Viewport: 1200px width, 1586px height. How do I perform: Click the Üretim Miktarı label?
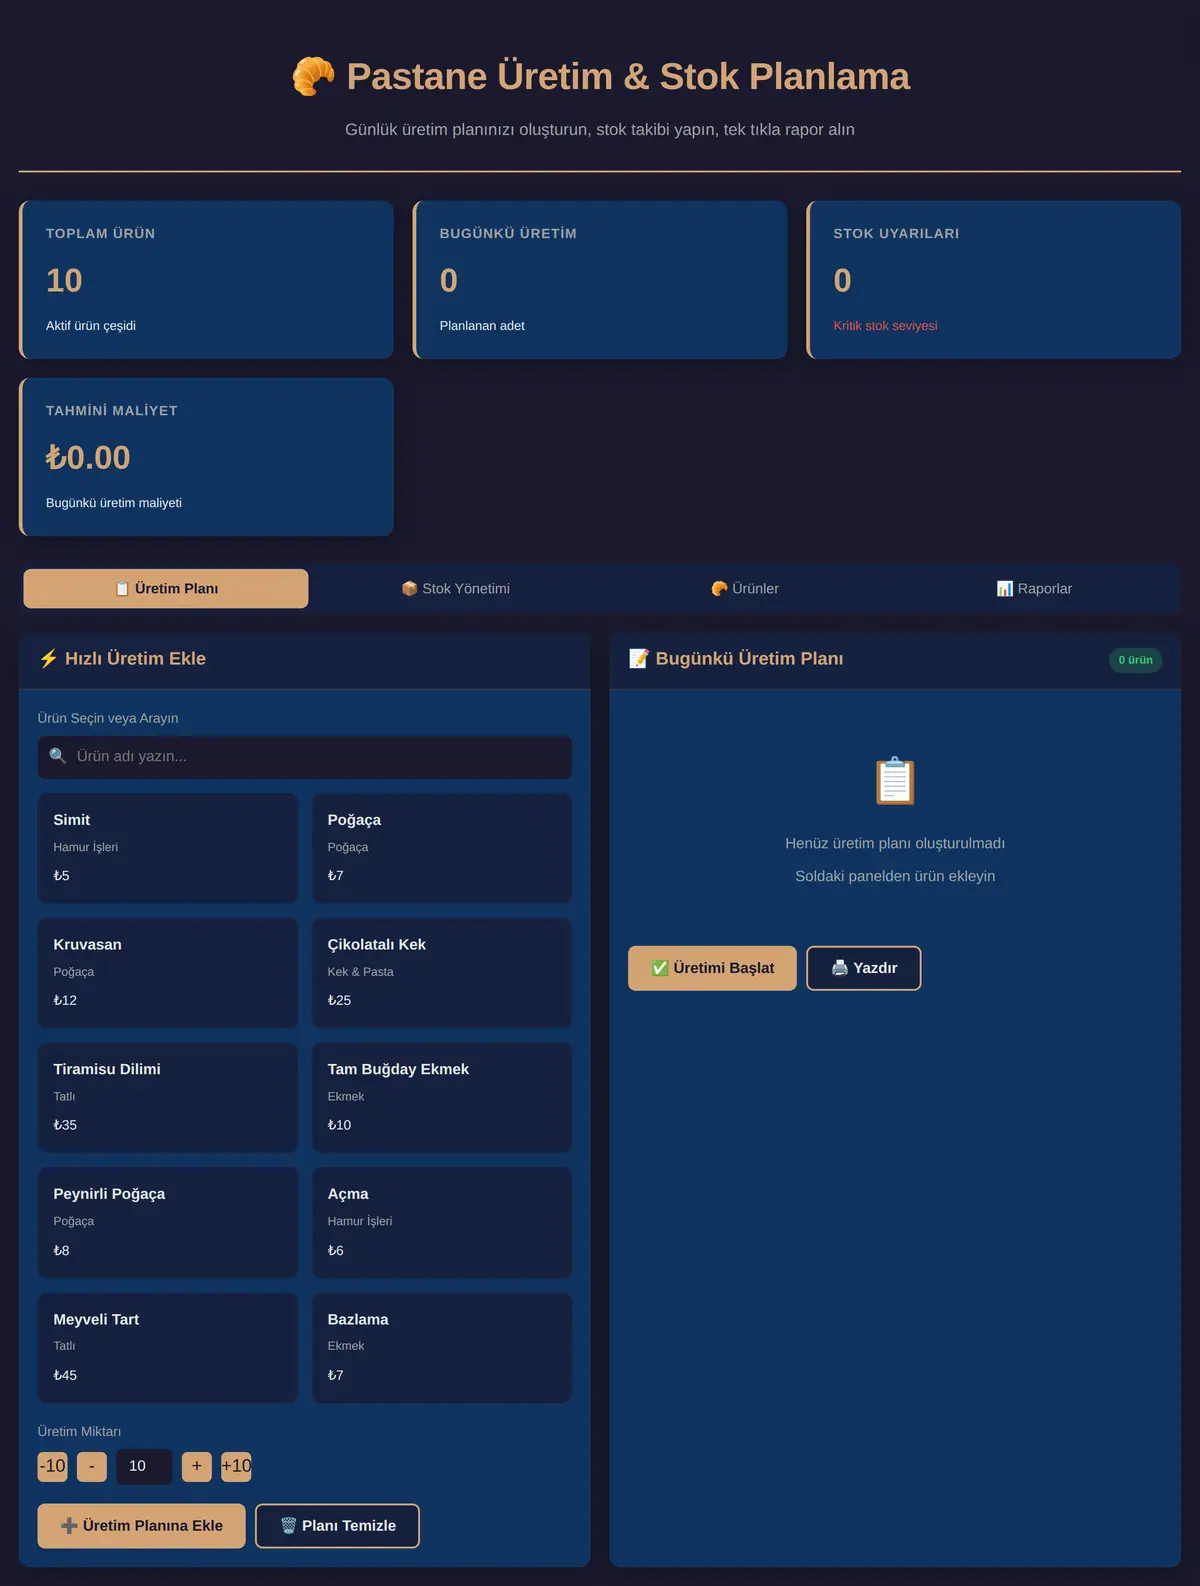point(79,1432)
